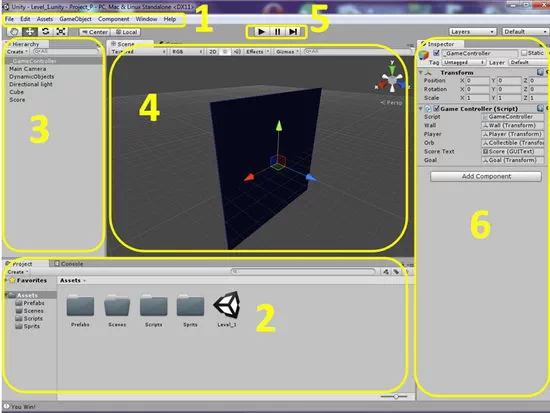
Task: Click the Game Controller script icon
Action: pos(428,109)
